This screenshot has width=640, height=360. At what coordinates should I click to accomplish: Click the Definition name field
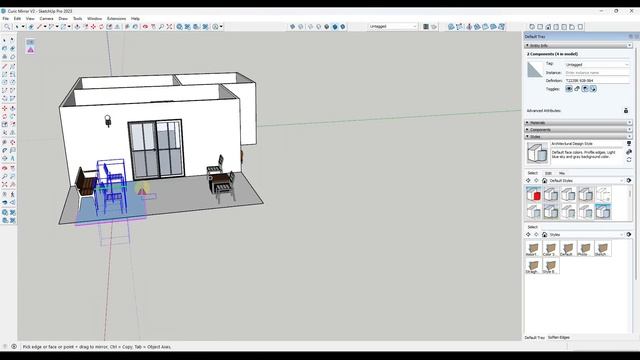(x=597, y=80)
